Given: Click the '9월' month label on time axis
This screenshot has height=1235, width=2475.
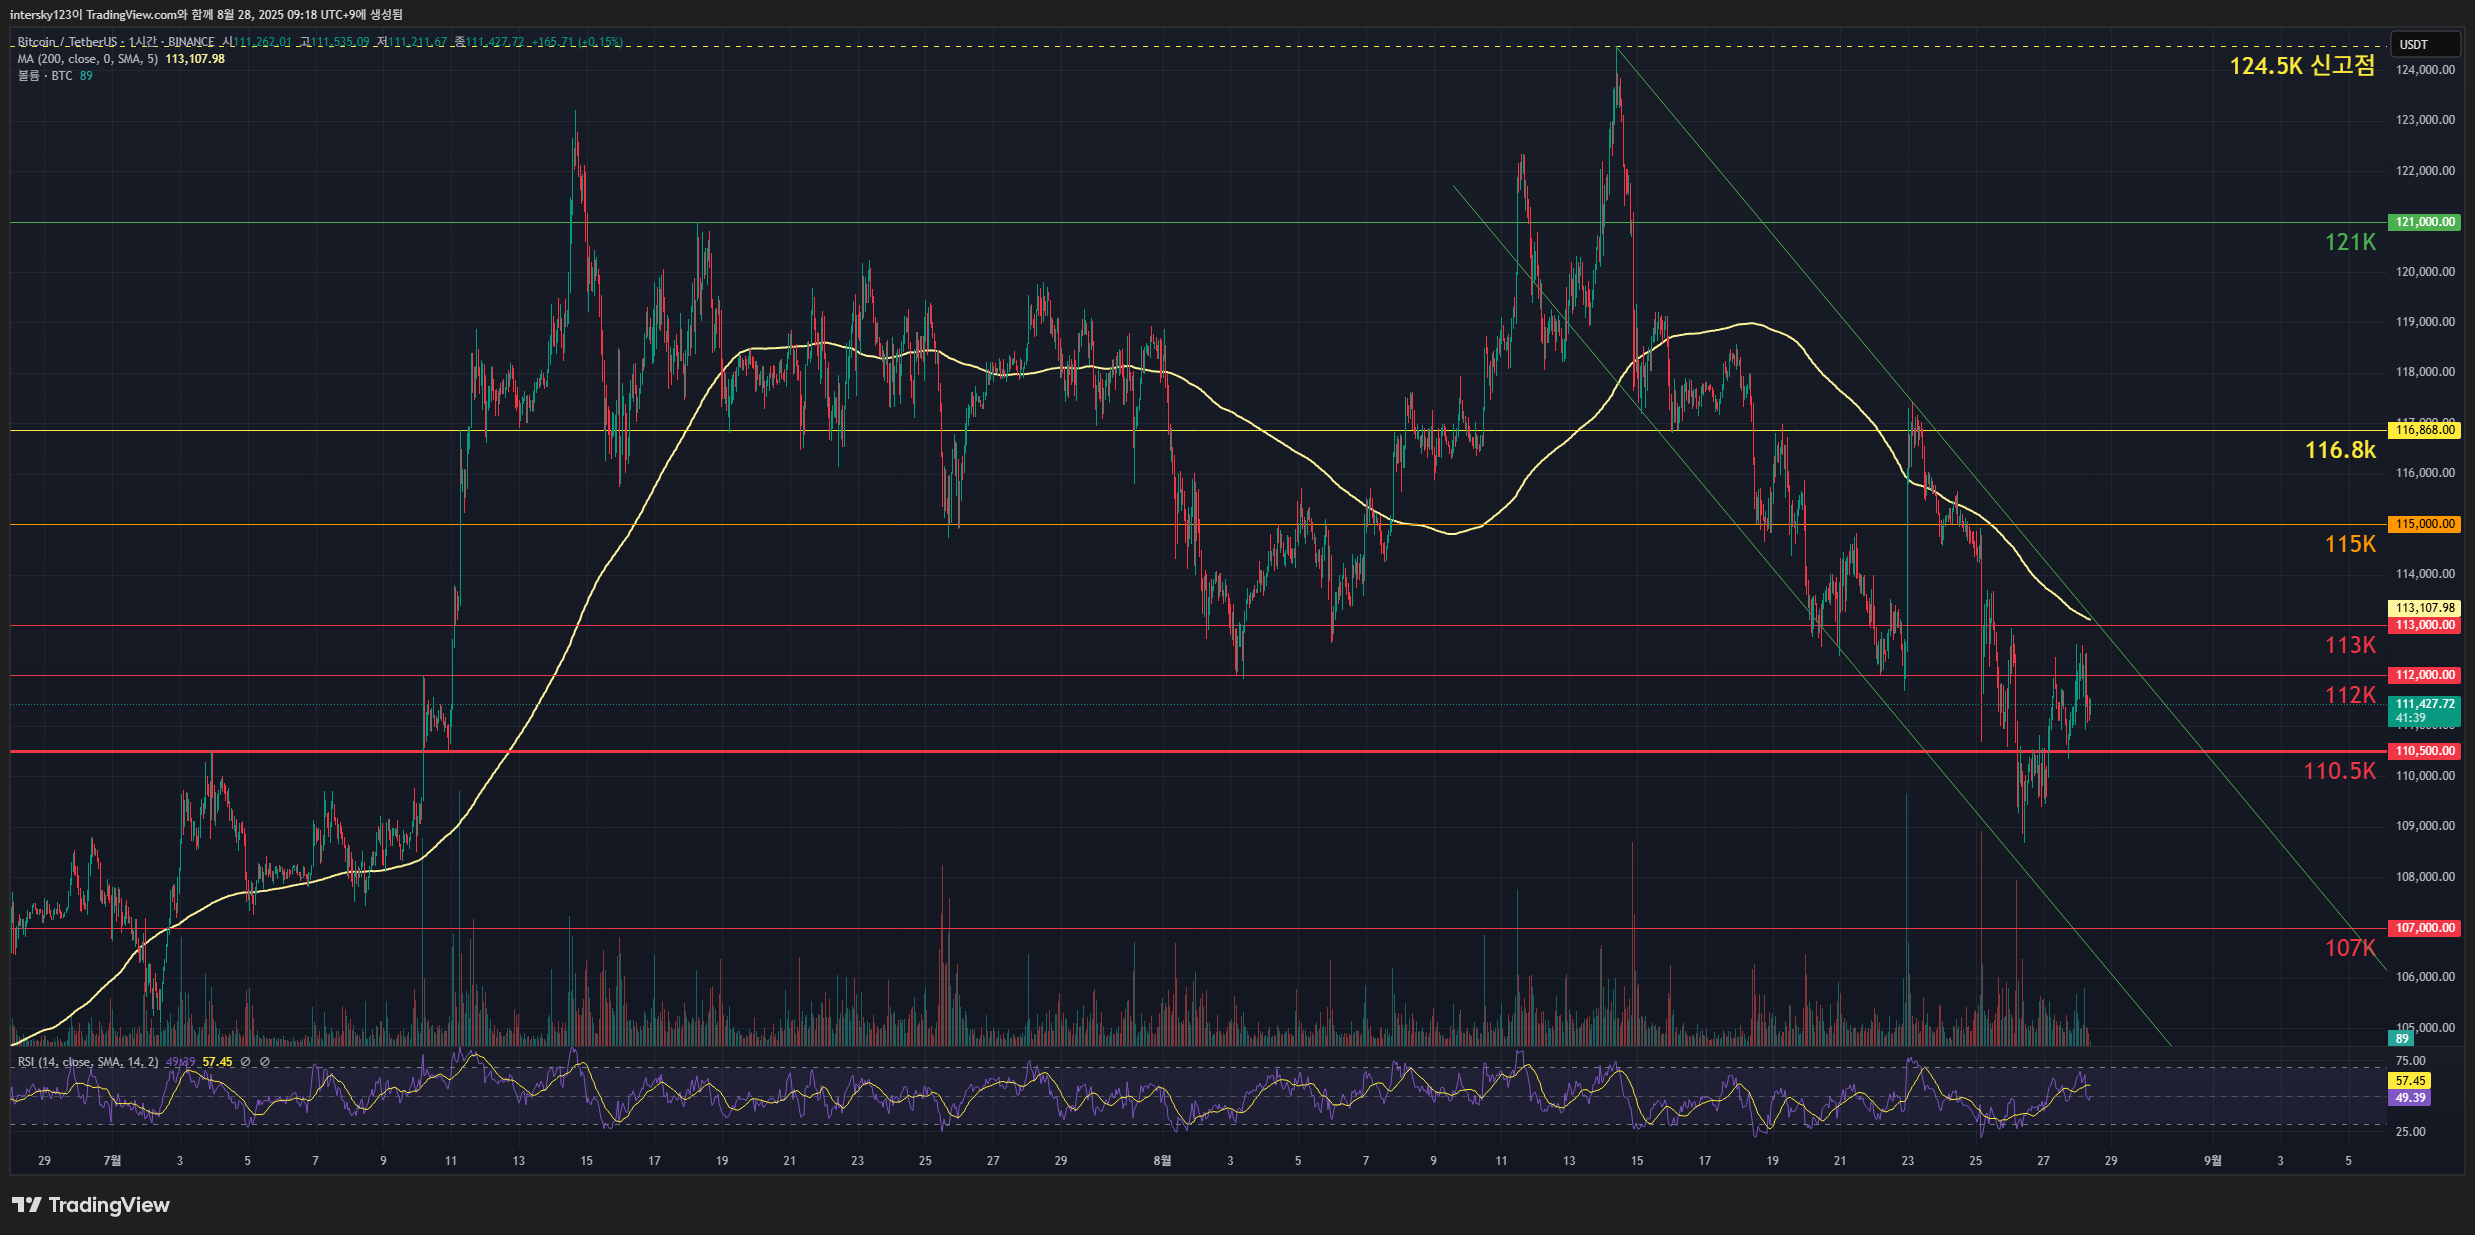Looking at the screenshot, I should (2213, 1161).
